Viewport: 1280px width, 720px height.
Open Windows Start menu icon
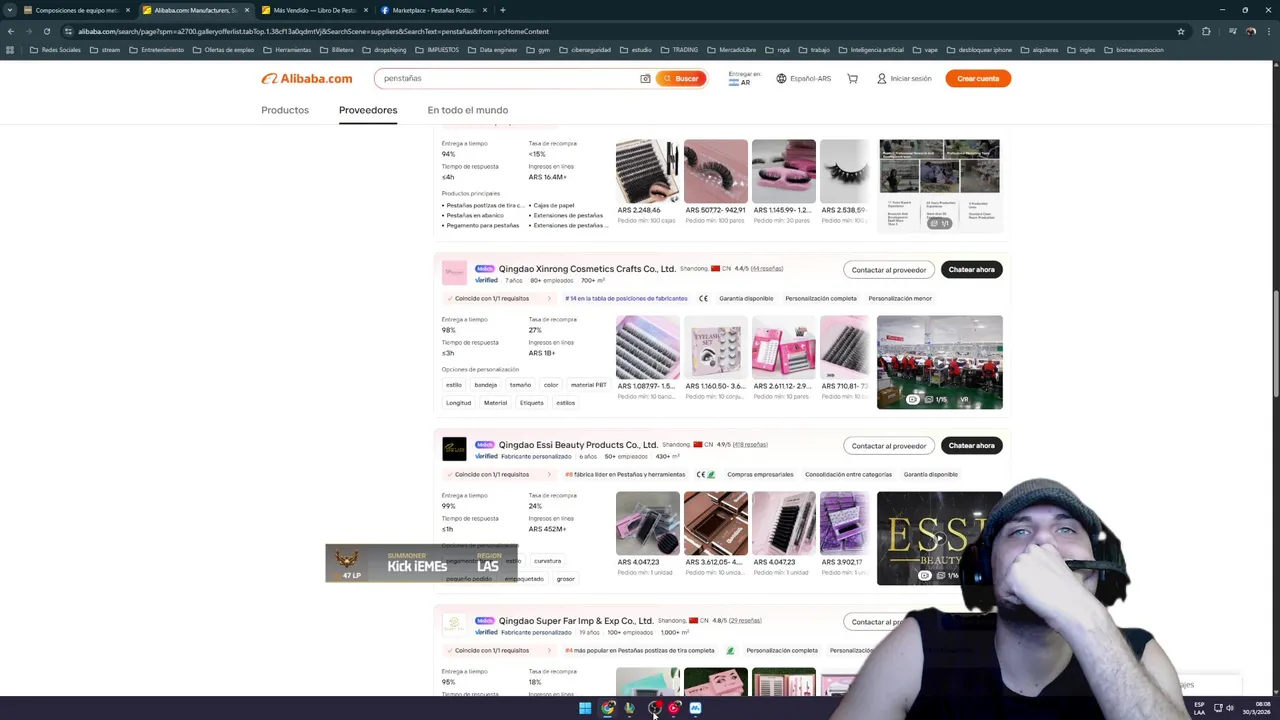585,708
